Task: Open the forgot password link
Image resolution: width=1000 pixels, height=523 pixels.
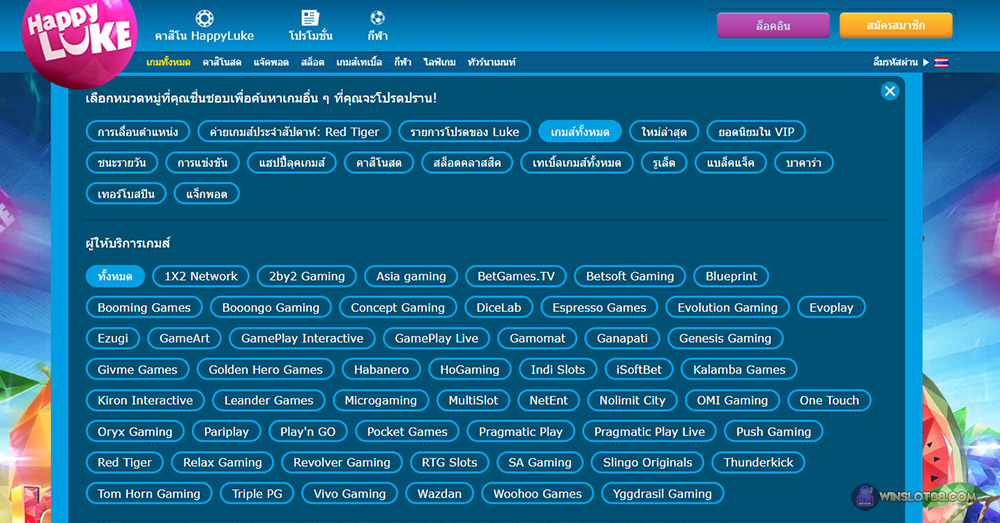Action: [x=895, y=63]
